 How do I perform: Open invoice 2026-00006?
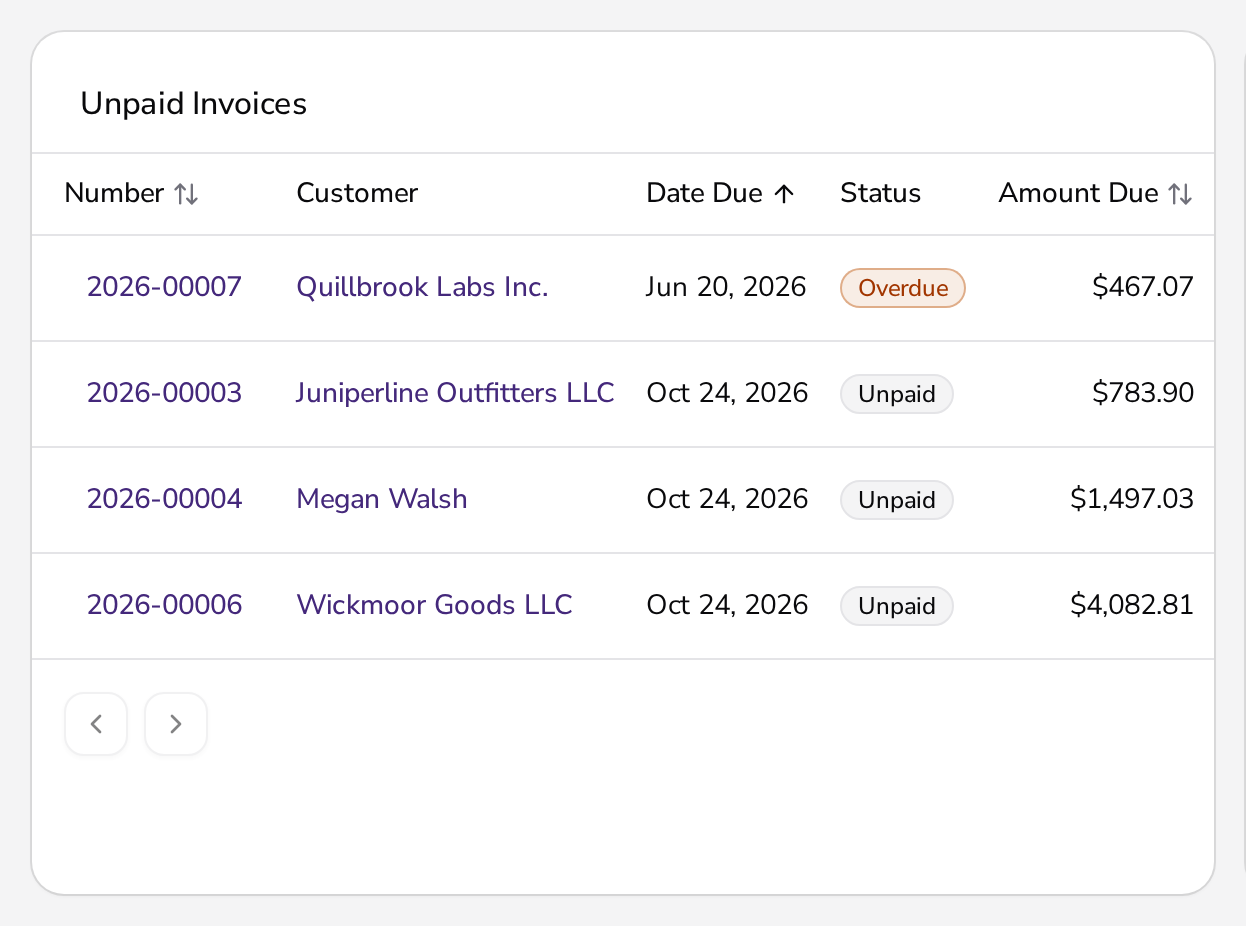[x=164, y=606]
